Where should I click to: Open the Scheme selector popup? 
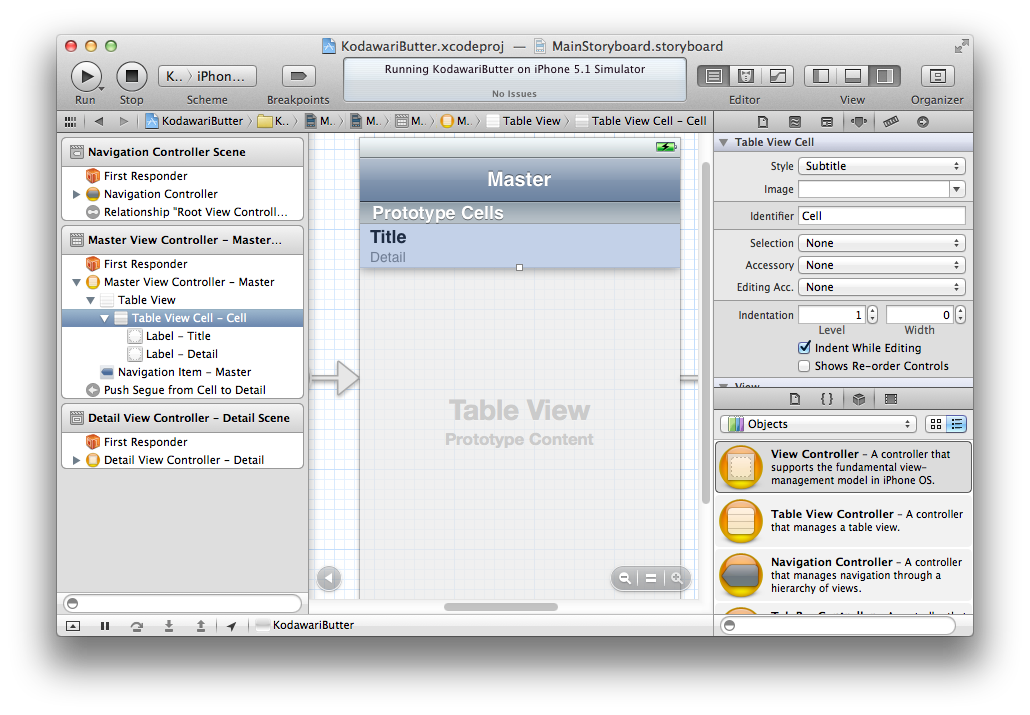pyautogui.click(x=207, y=76)
